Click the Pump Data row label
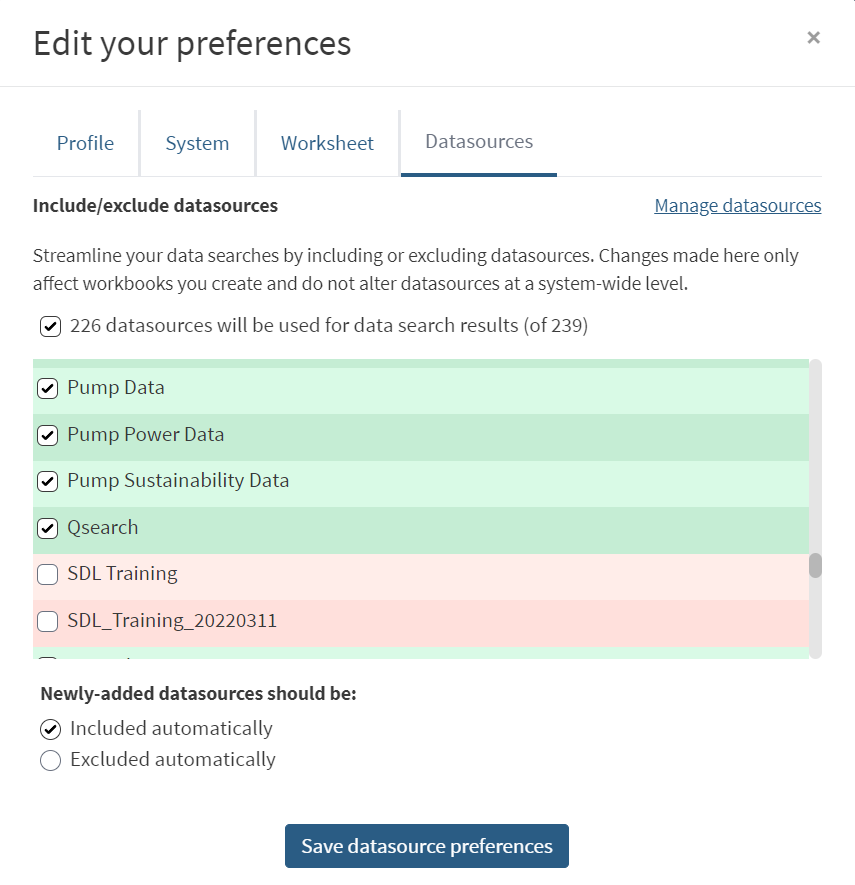This screenshot has width=855, height=885. coord(116,388)
